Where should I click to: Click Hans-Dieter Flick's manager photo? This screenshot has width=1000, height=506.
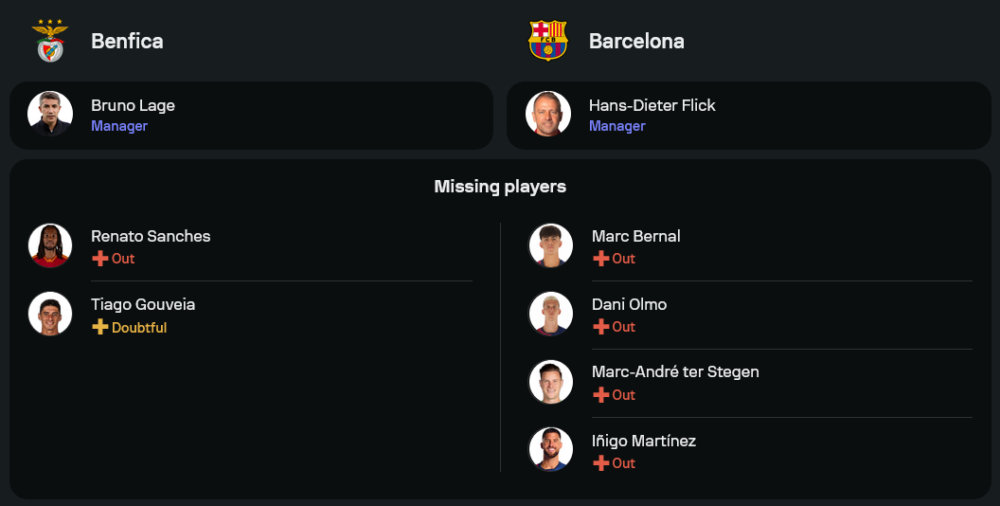548,114
